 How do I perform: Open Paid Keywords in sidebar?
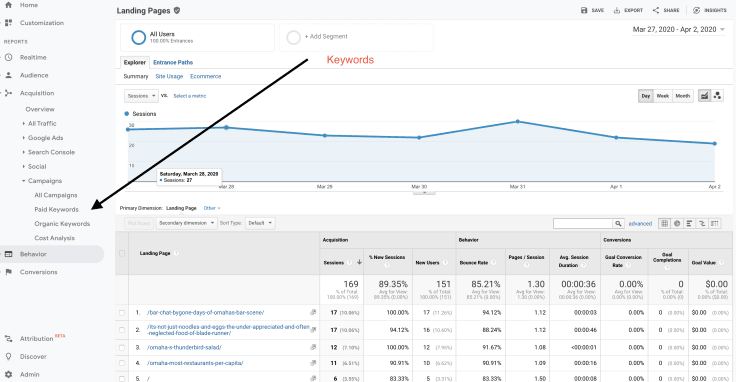[x=56, y=209]
